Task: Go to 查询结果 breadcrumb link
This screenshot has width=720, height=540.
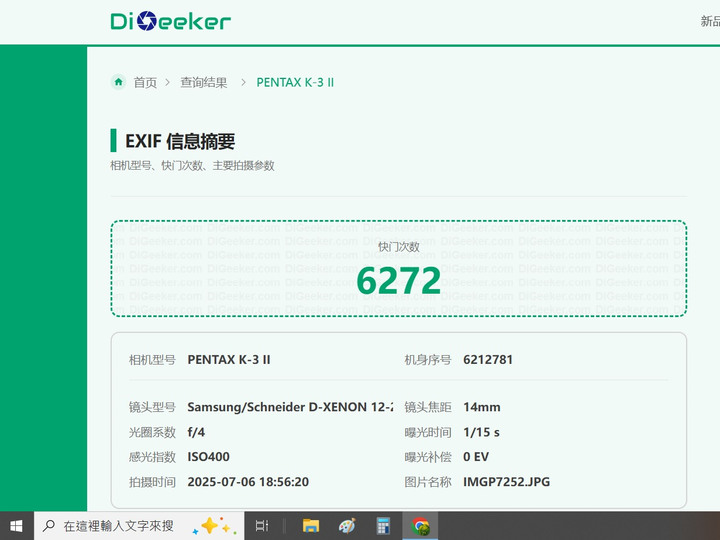Action: click(x=203, y=83)
